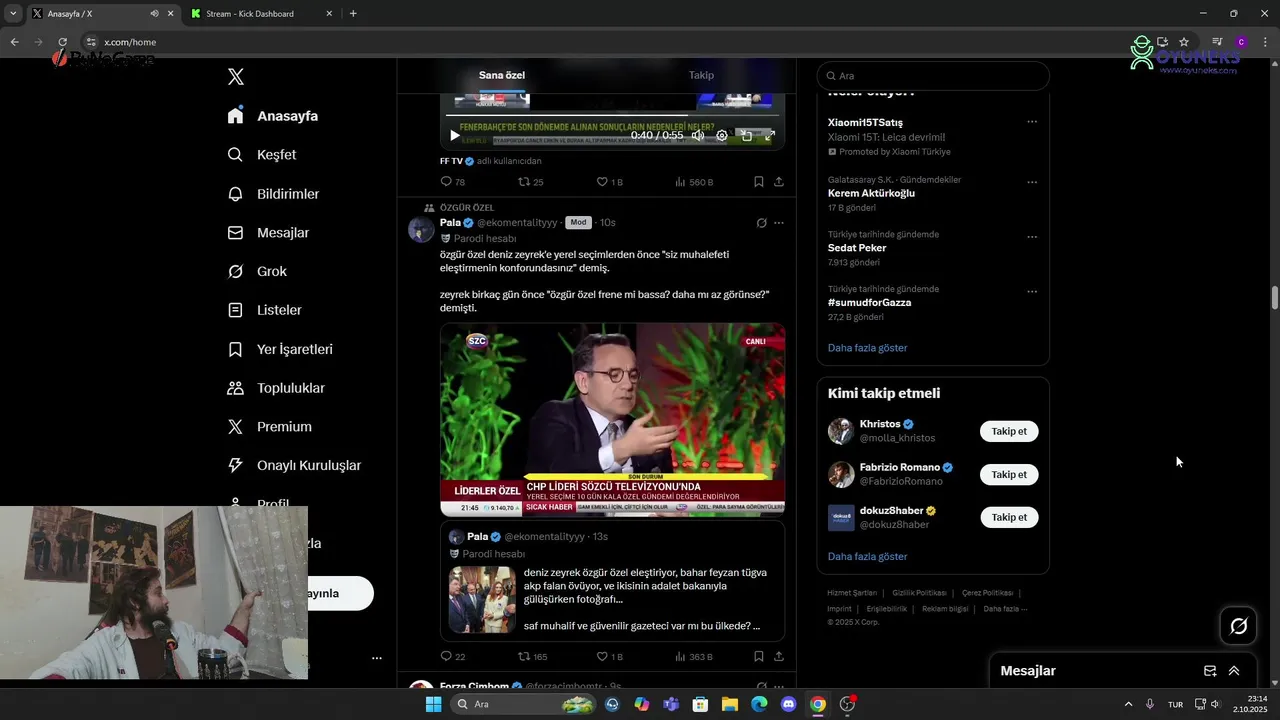Open Mesajlar in the left sidebar

[268, 233]
